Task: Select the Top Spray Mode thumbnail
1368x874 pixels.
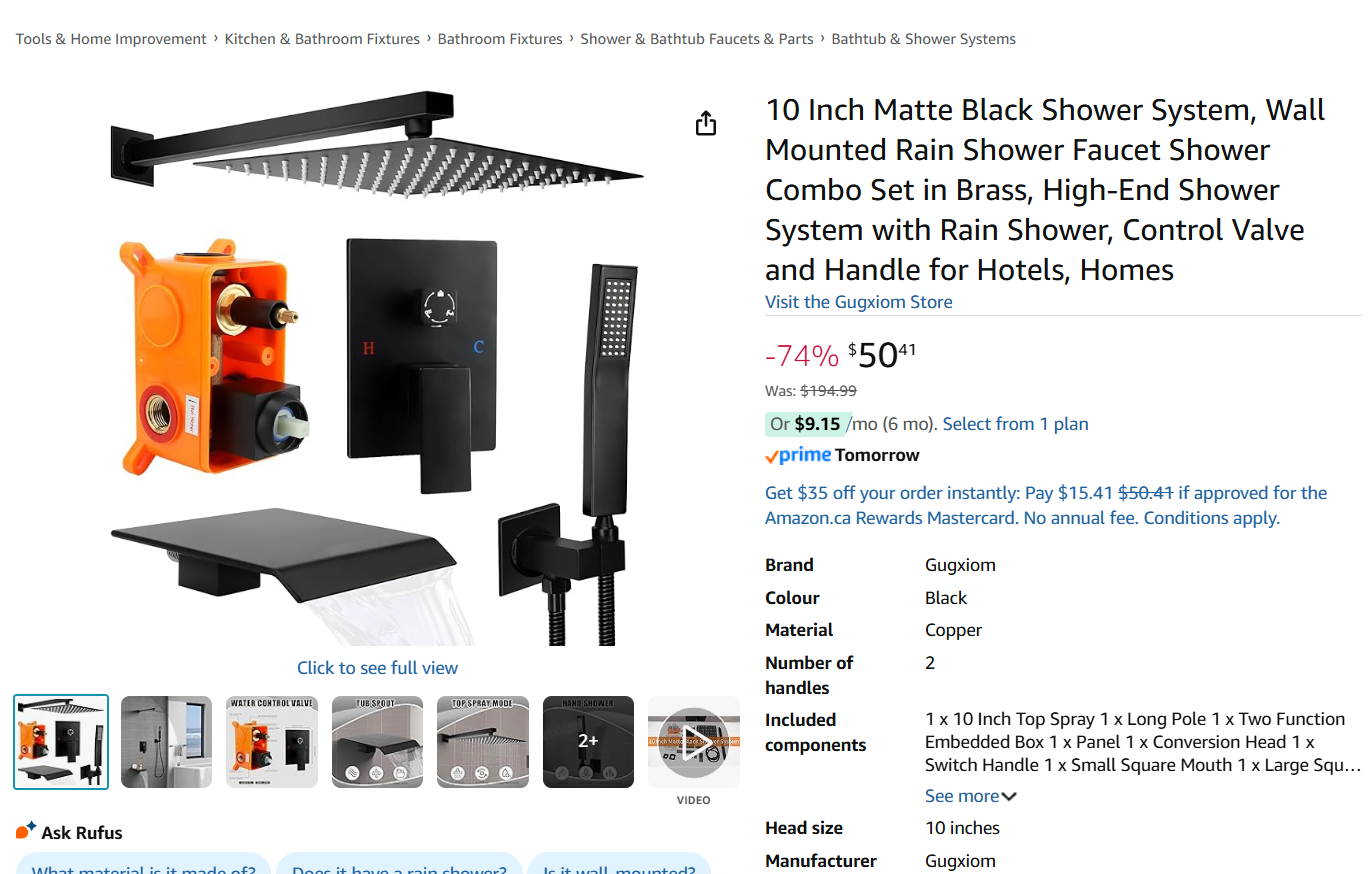Action: pyautogui.click(x=483, y=742)
